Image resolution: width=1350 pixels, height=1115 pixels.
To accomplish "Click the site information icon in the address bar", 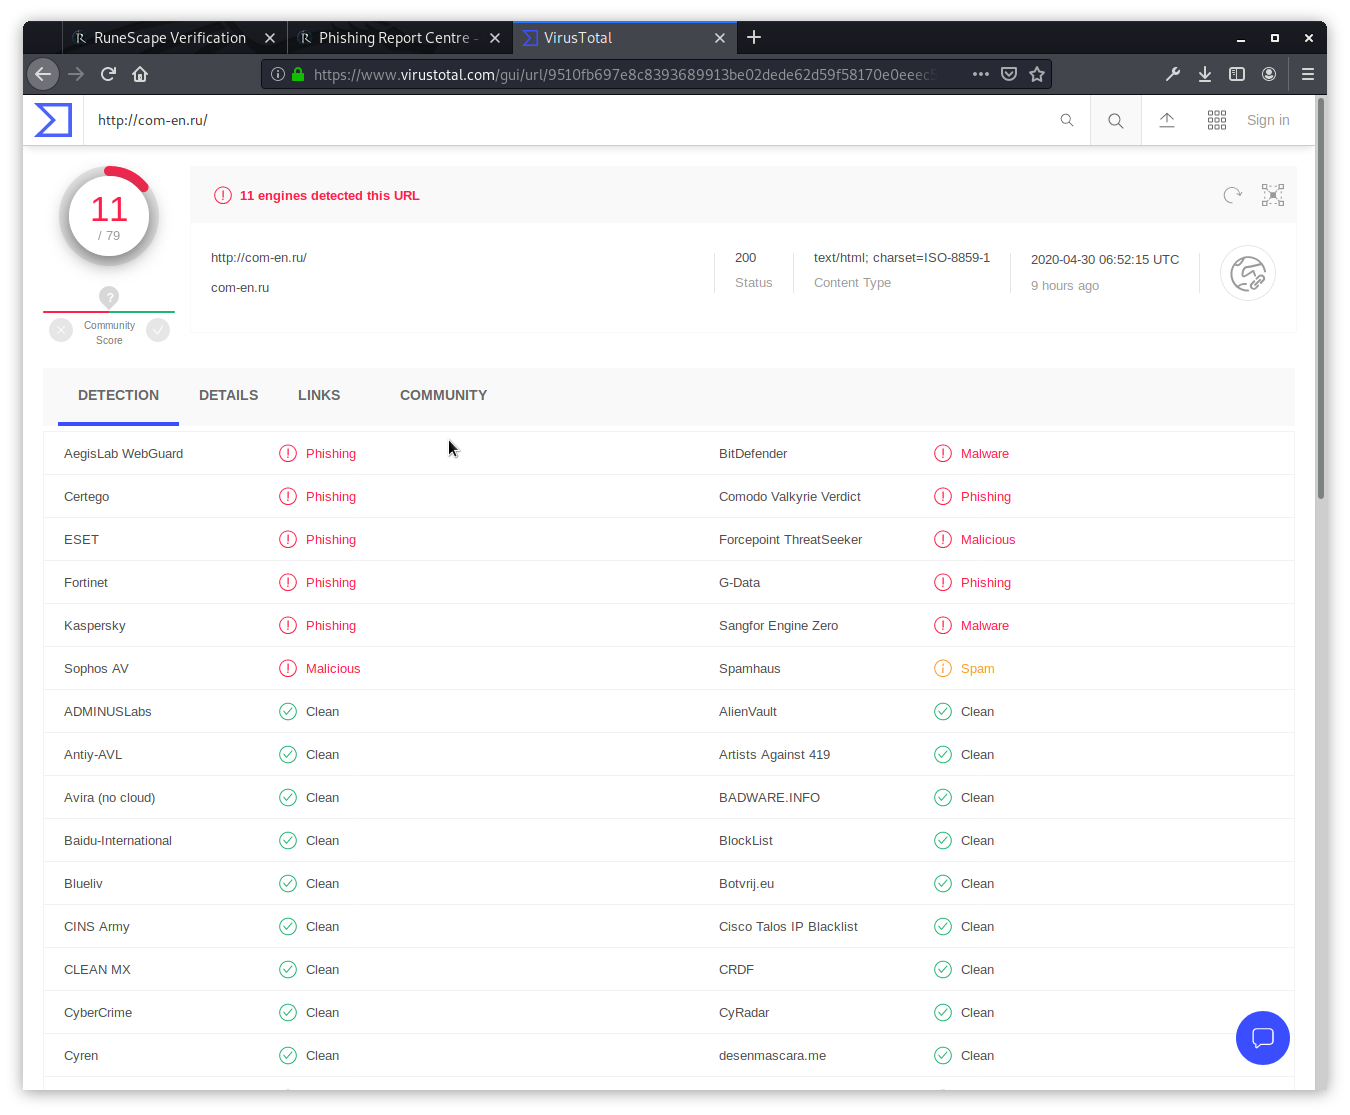I will coord(278,74).
